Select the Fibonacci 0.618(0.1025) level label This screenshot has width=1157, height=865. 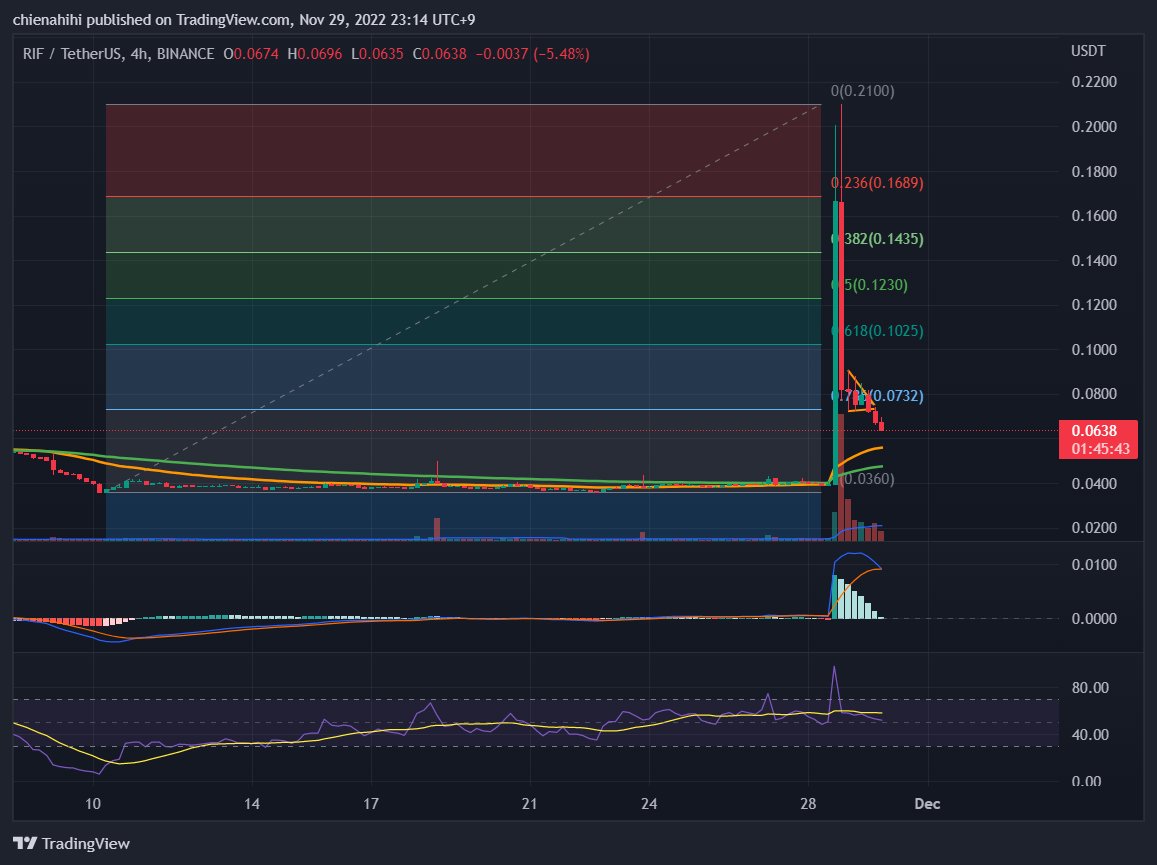877,331
